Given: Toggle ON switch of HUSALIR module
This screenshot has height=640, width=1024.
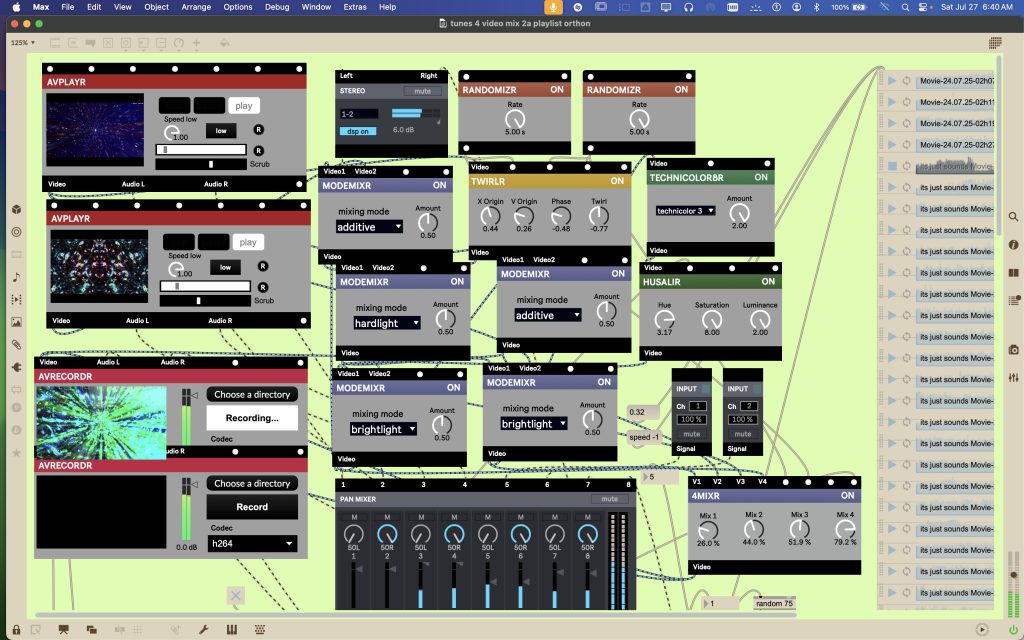Looking at the screenshot, I should (x=768, y=281).
